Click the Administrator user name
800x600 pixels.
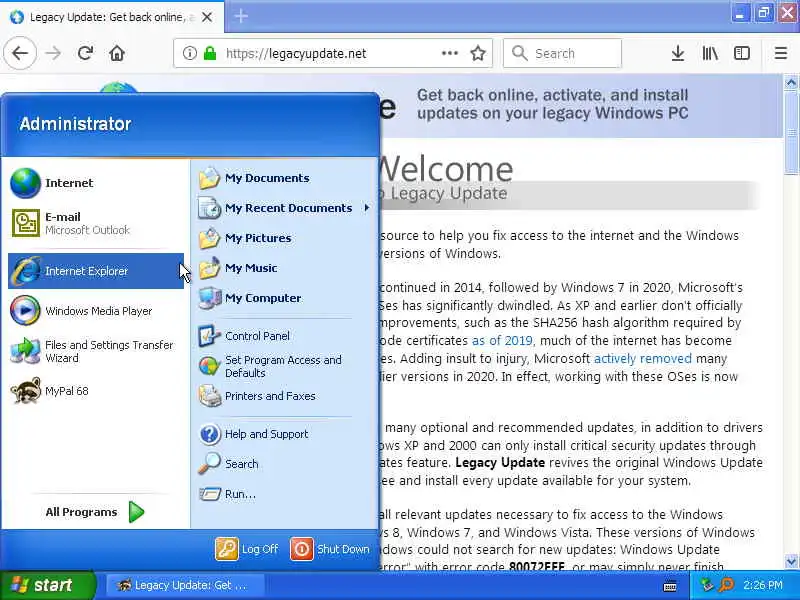(76, 123)
